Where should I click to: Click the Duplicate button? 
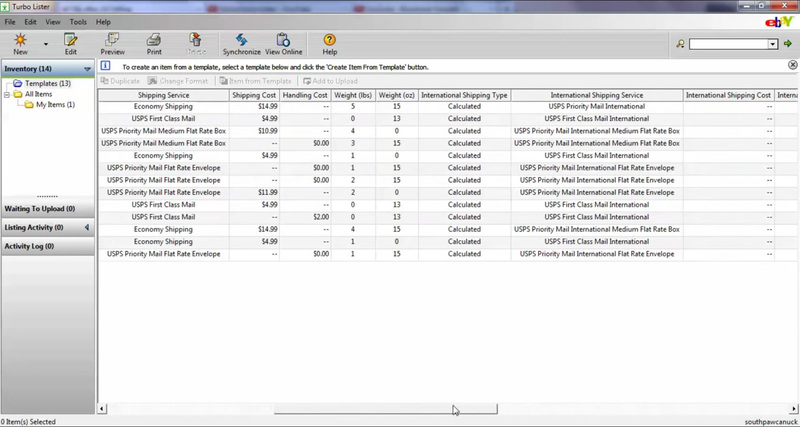pos(120,81)
